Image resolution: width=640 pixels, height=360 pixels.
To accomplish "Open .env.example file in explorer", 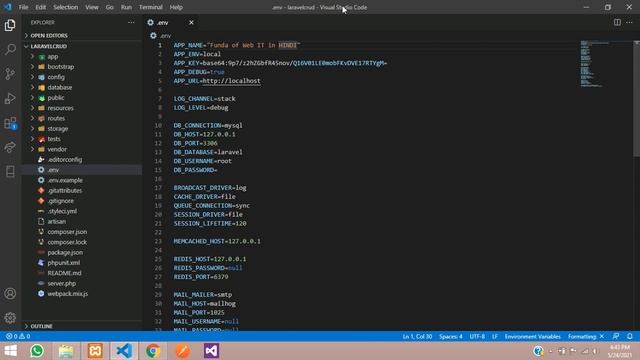I will point(82,180).
